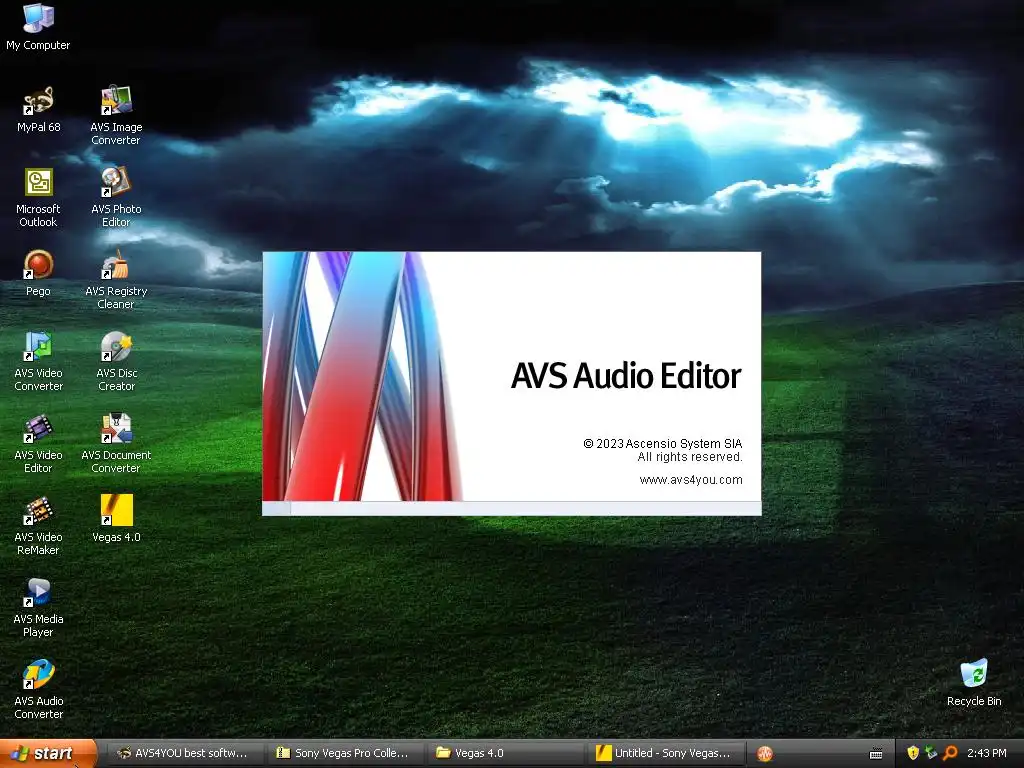Select the Recycle Bin icon
Image resolution: width=1024 pixels, height=768 pixels.
(x=974, y=683)
